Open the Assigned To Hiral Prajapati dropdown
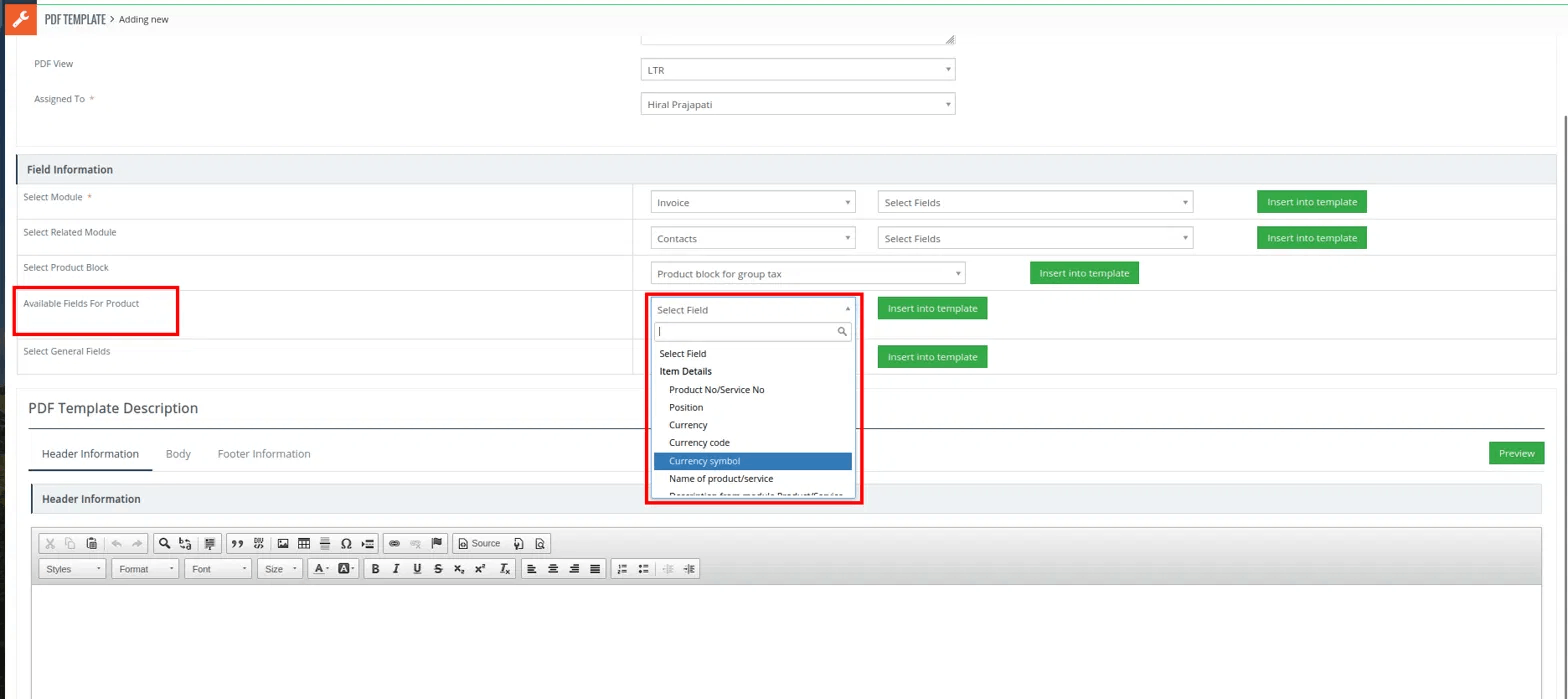1568x699 pixels. pos(798,104)
